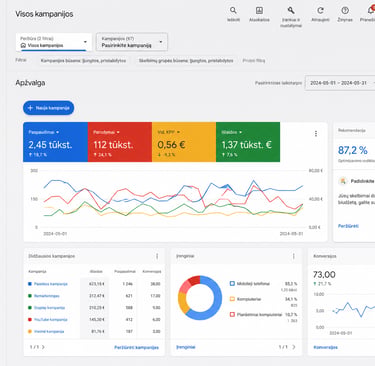Screen dimensions: 375x366
Task: Open the overview chart card three-dot menu
Action: pyautogui.click(x=316, y=134)
